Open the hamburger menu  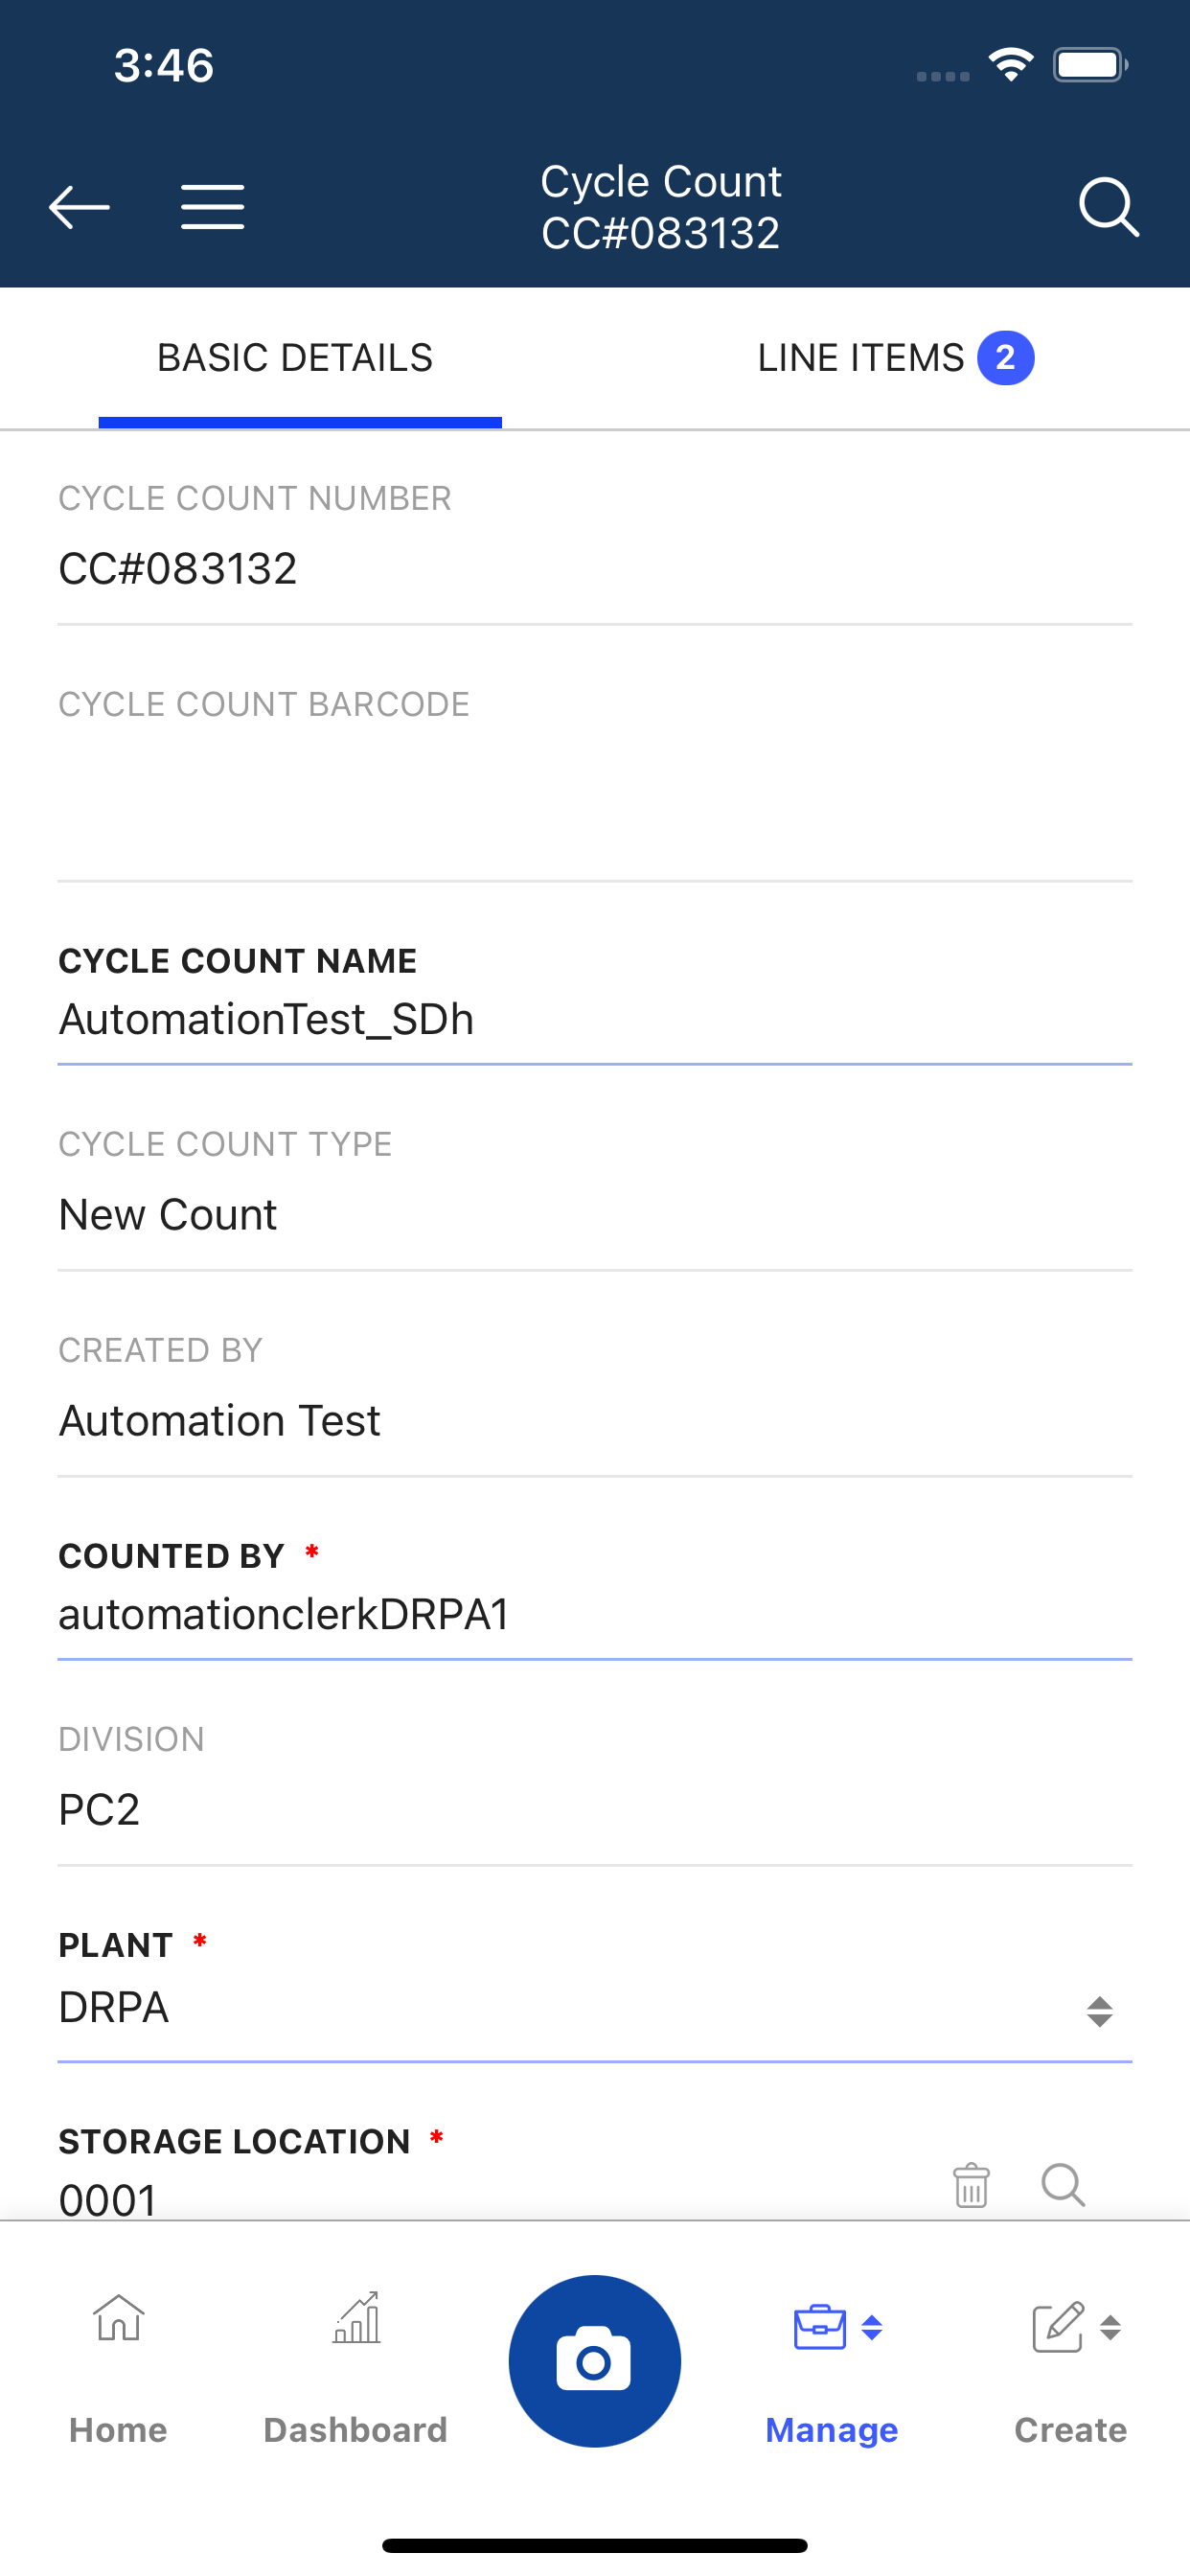coord(213,207)
